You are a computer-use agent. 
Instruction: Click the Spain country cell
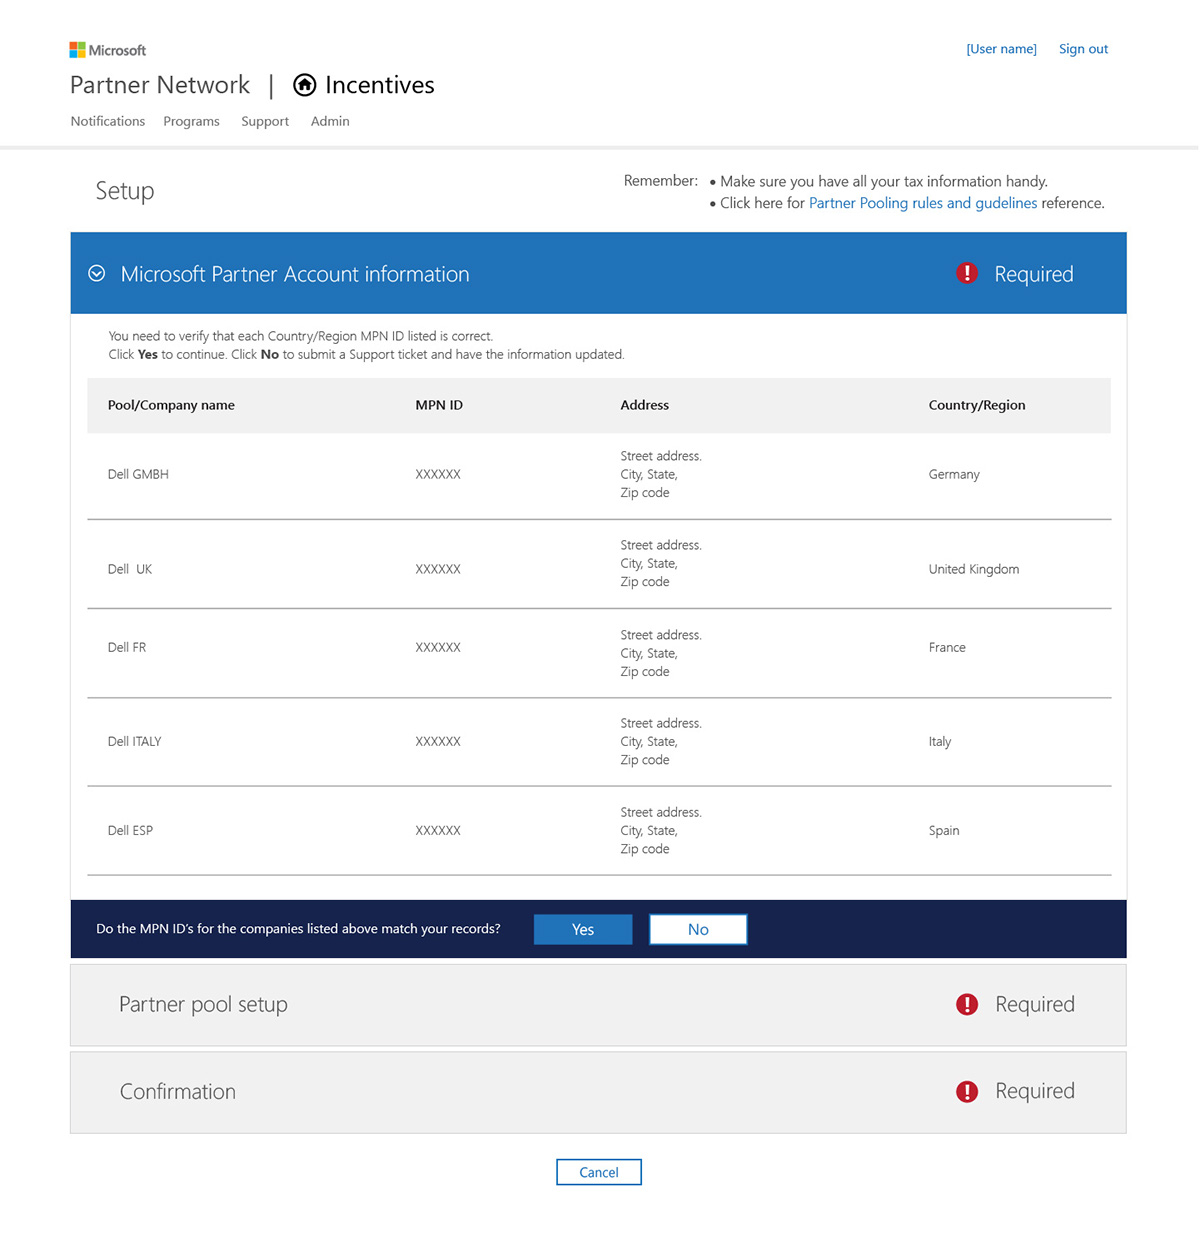click(944, 830)
